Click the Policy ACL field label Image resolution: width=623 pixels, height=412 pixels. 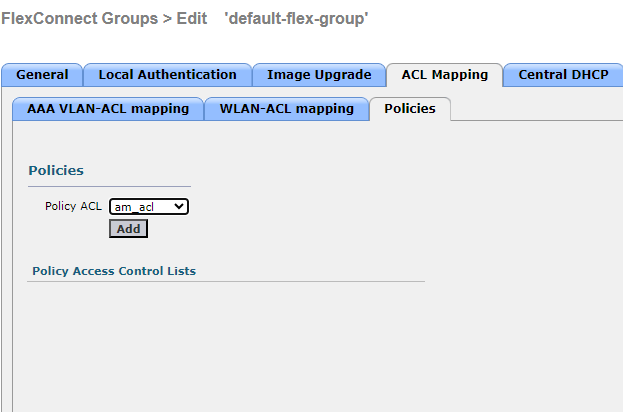pos(73,206)
